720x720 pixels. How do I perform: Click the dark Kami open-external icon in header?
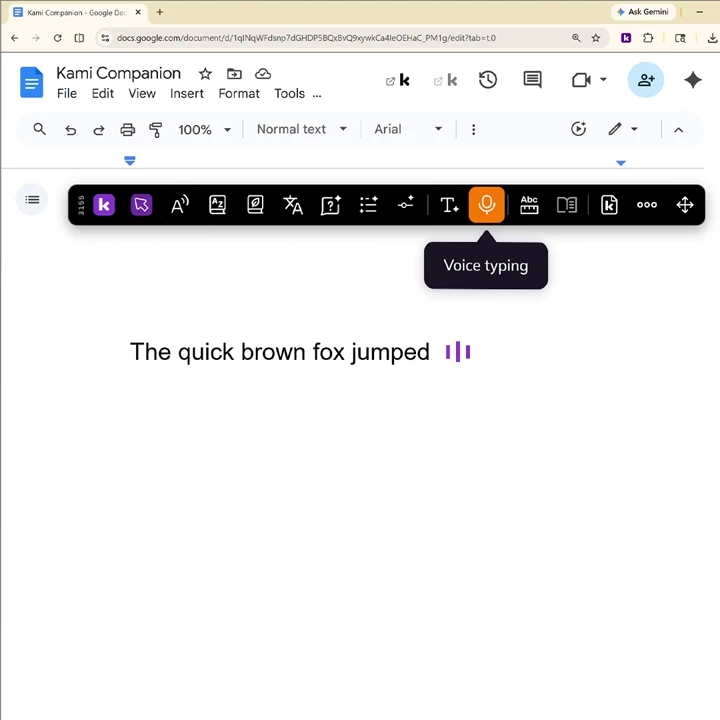tap(398, 80)
